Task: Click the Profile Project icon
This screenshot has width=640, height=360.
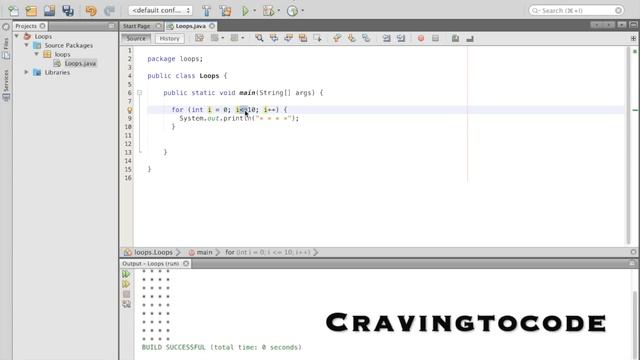Action: point(292,11)
